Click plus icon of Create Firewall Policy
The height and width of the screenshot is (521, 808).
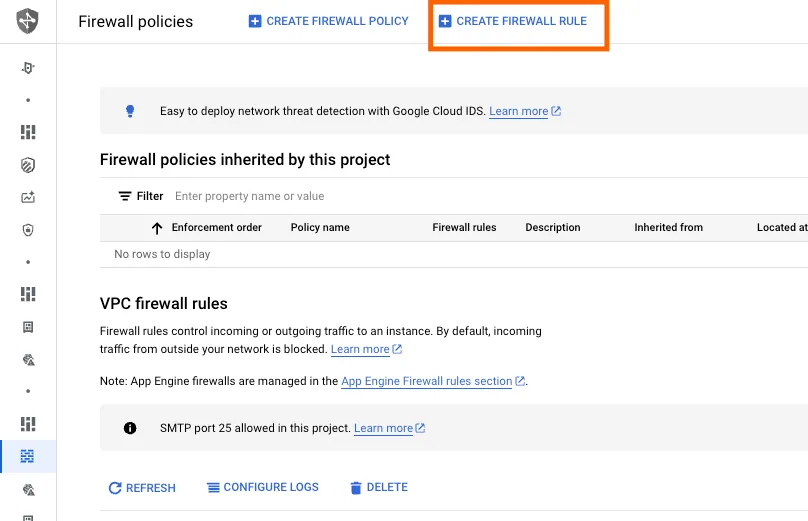coord(255,21)
